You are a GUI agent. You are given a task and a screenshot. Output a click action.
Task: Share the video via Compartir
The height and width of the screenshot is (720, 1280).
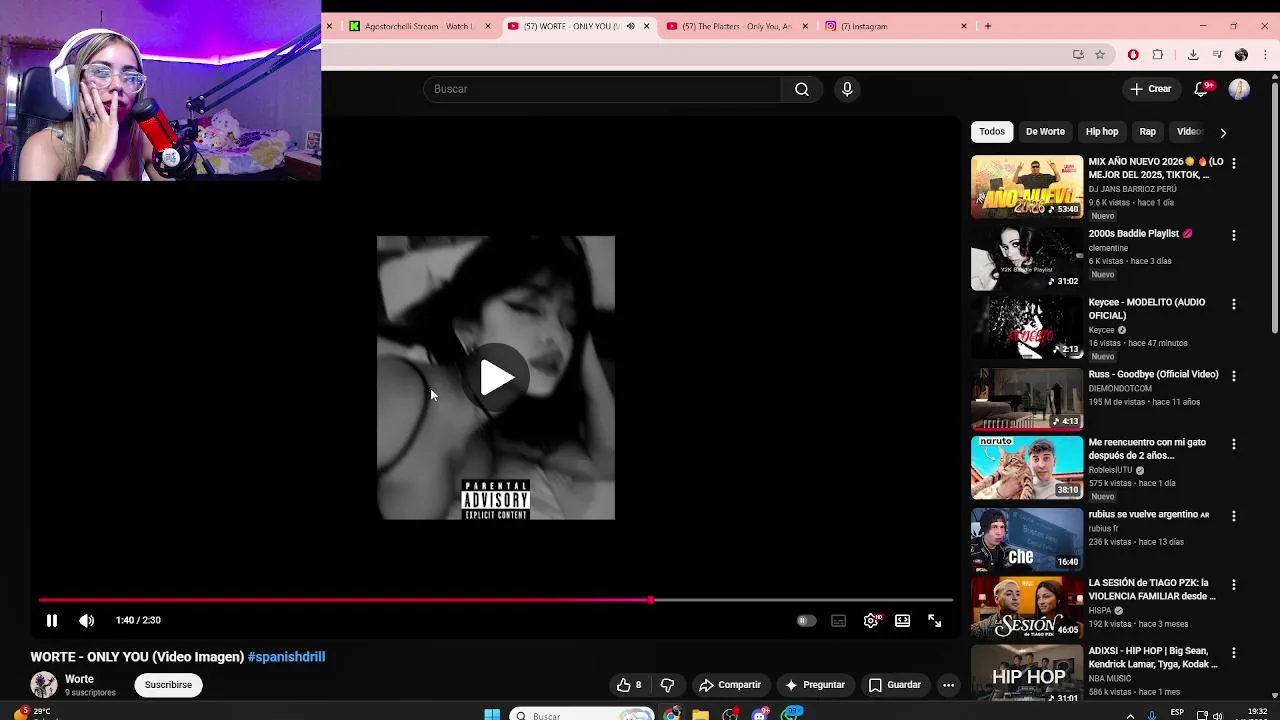[730, 685]
